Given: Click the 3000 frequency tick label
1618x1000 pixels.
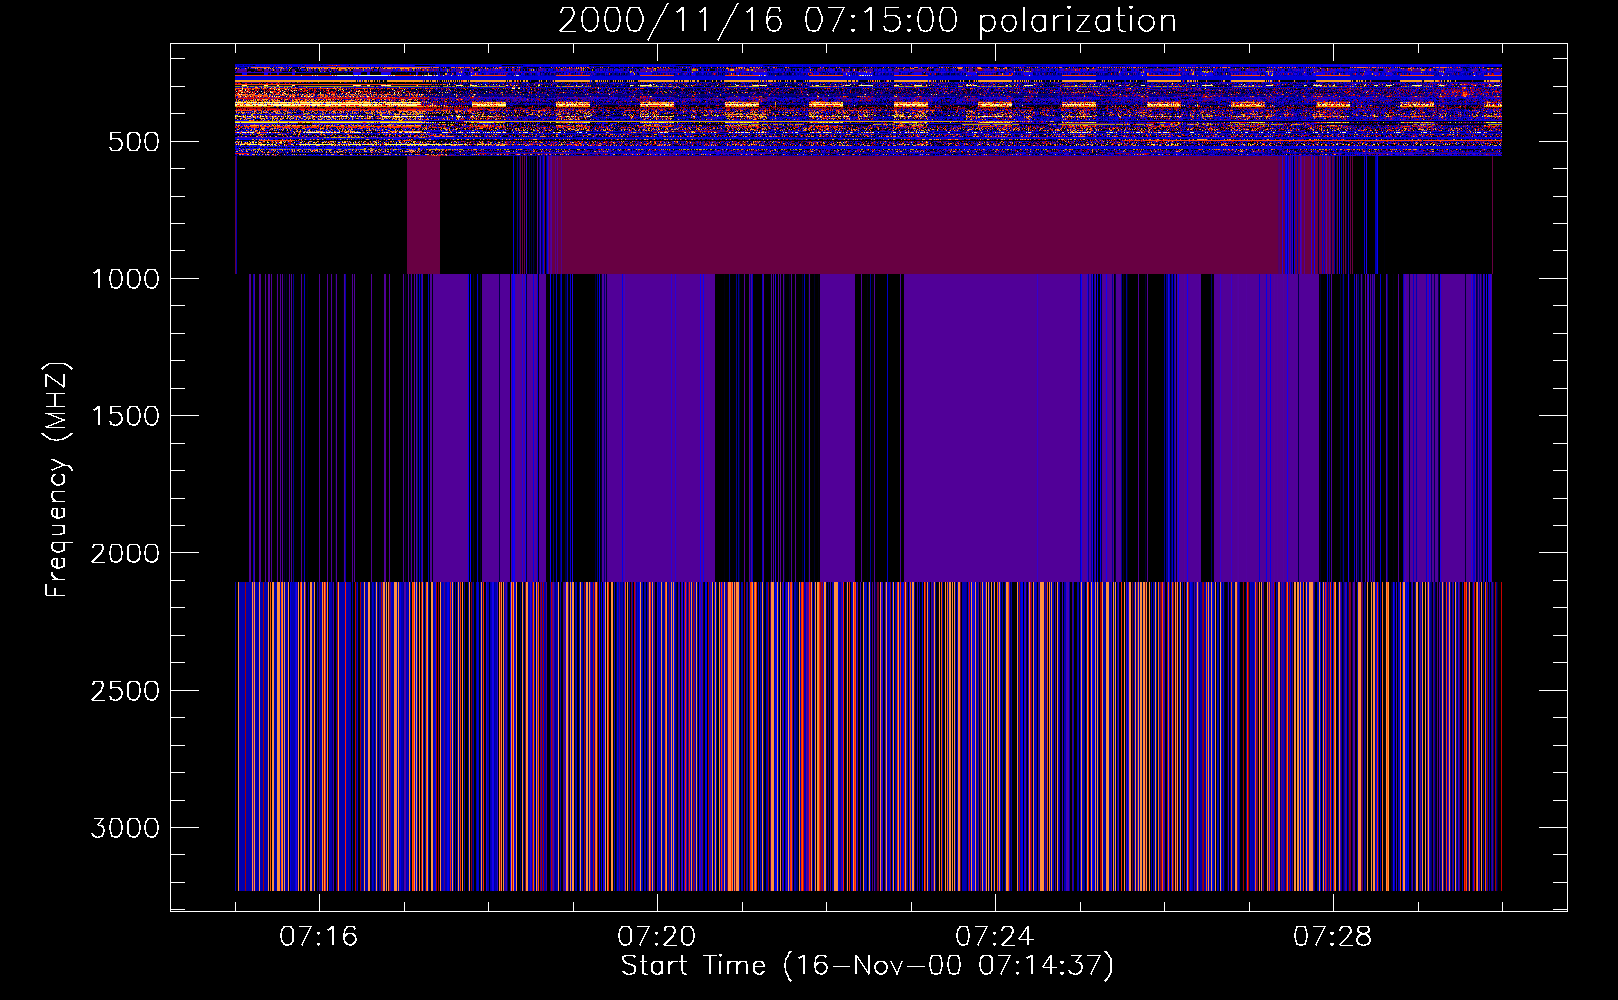Looking at the screenshot, I should click(x=125, y=828).
